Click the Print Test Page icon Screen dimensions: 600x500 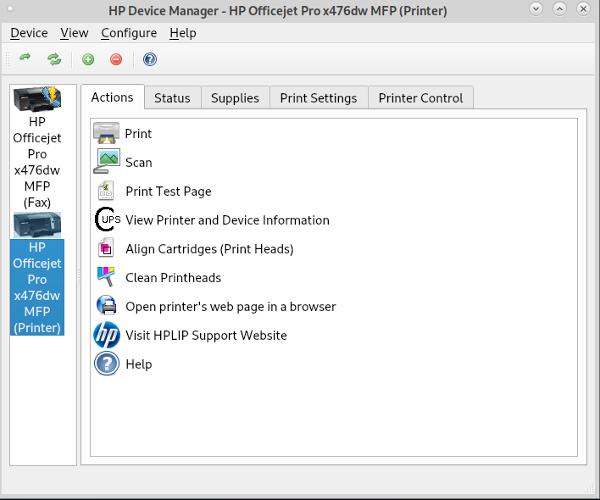coord(106,191)
